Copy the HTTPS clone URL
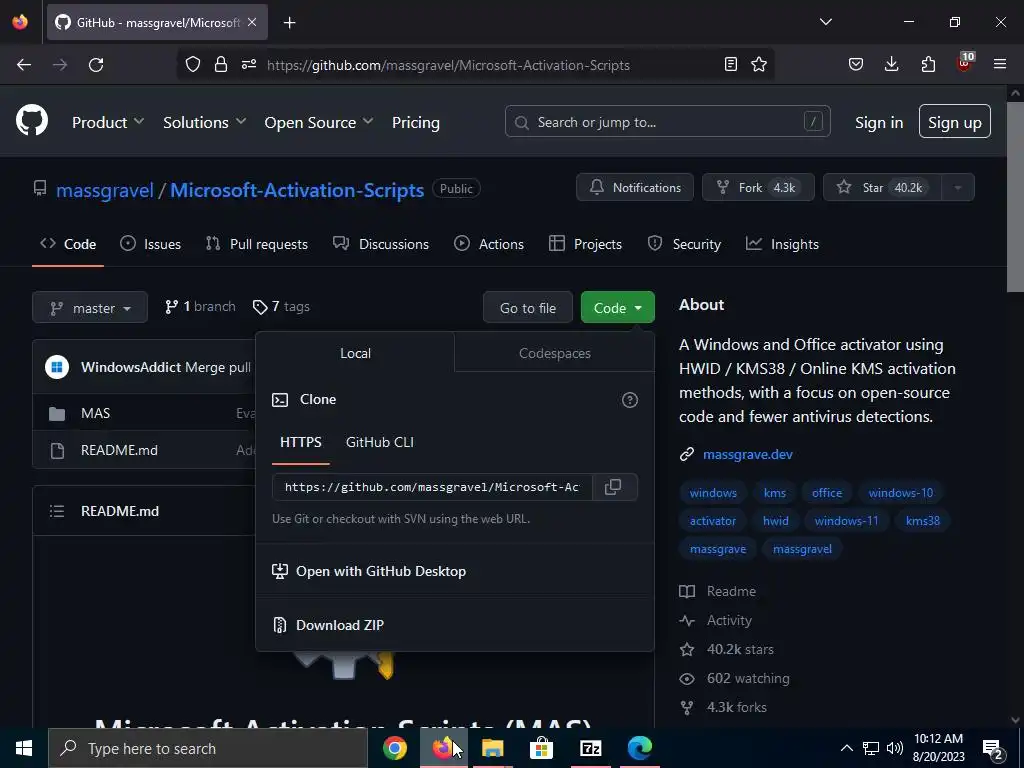This screenshot has width=1024, height=768. (613, 487)
